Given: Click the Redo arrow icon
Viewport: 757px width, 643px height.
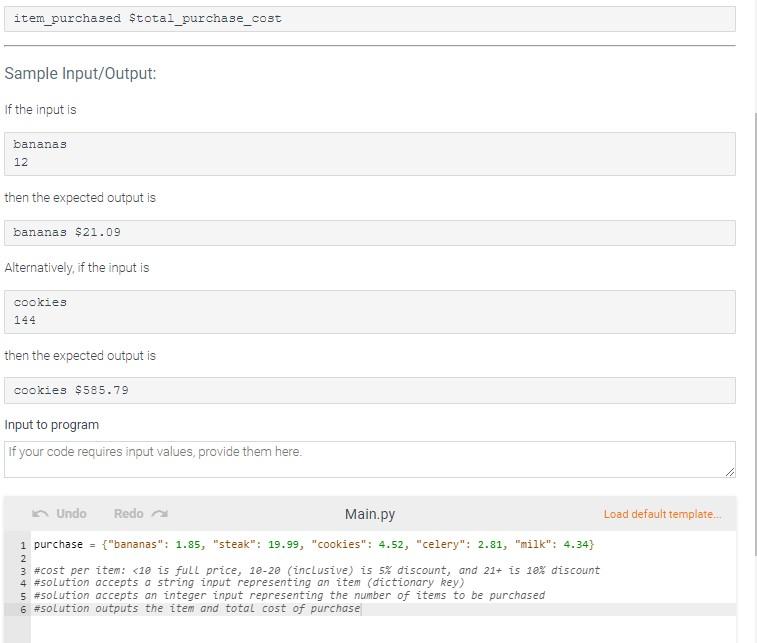Looking at the screenshot, I should pyautogui.click(x=160, y=514).
